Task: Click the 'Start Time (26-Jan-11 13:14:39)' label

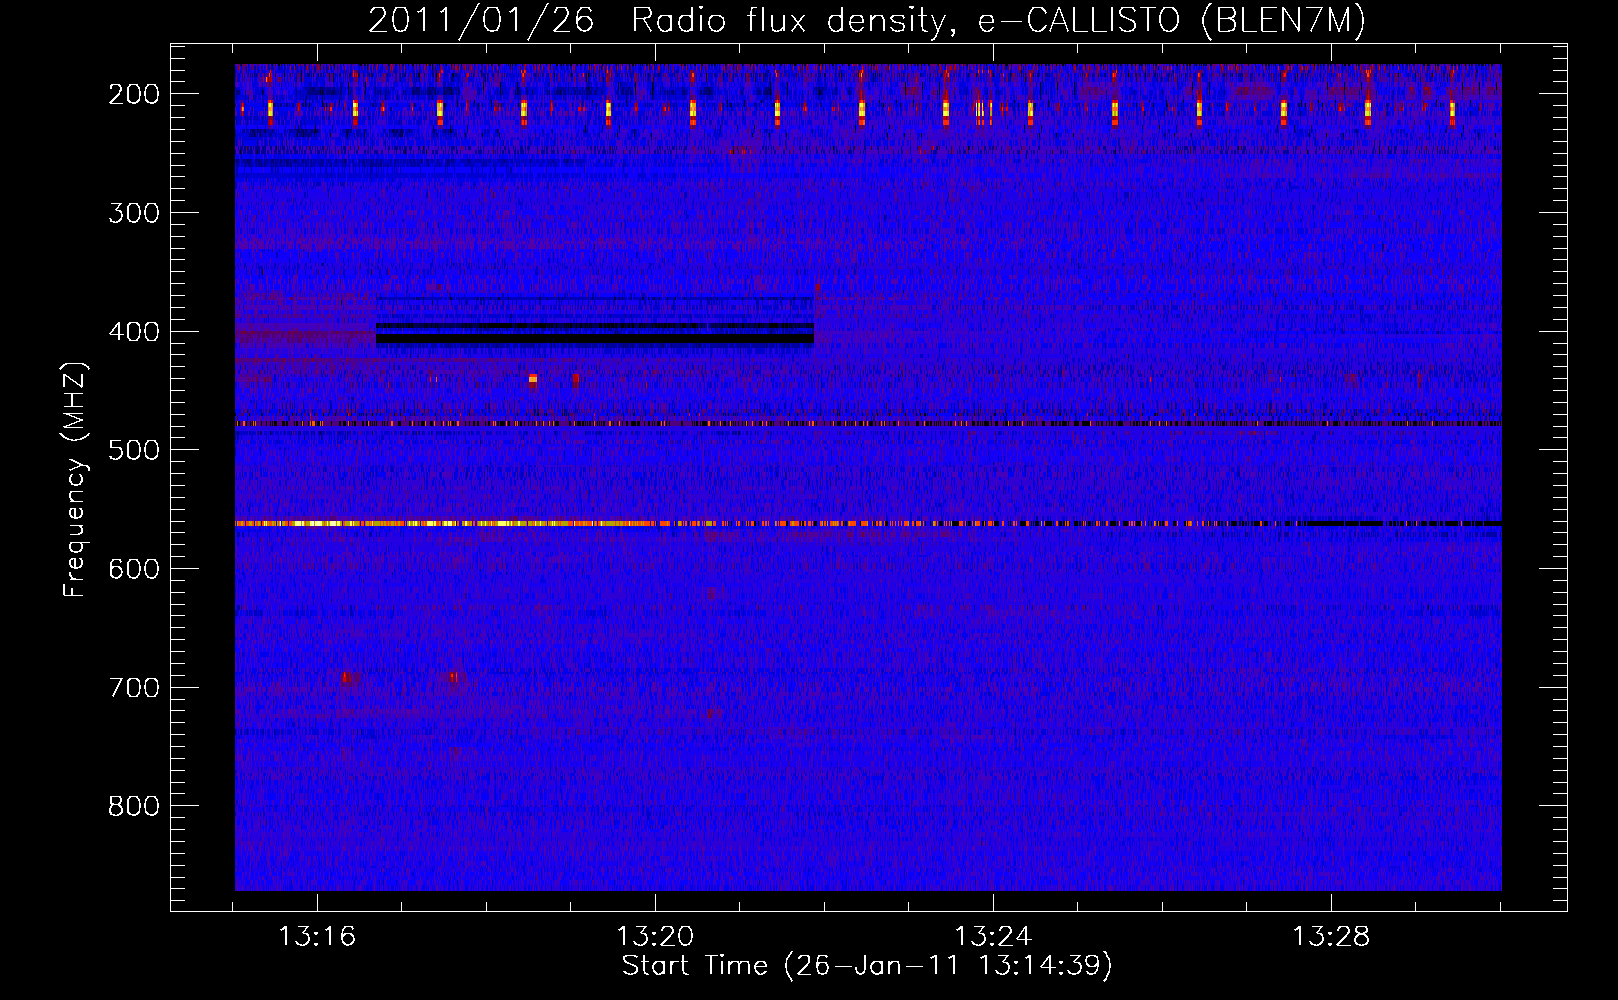Action: pyautogui.click(x=867, y=966)
